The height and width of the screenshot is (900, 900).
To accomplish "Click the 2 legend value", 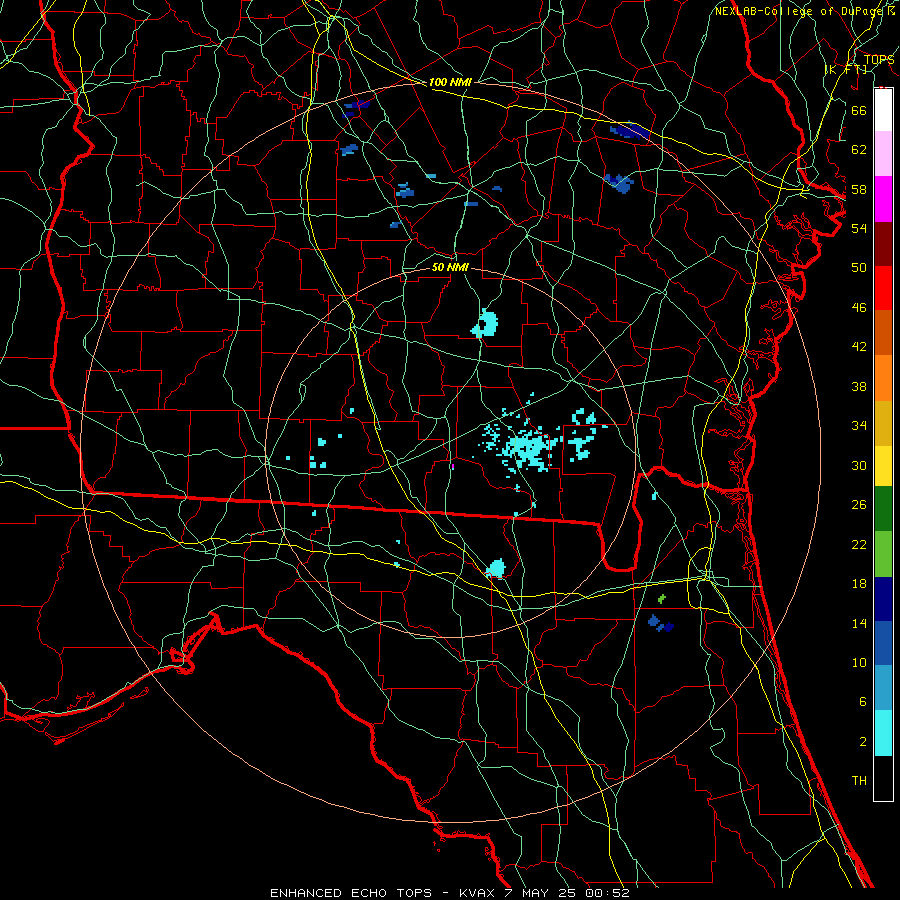I will click(x=862, y=742).
